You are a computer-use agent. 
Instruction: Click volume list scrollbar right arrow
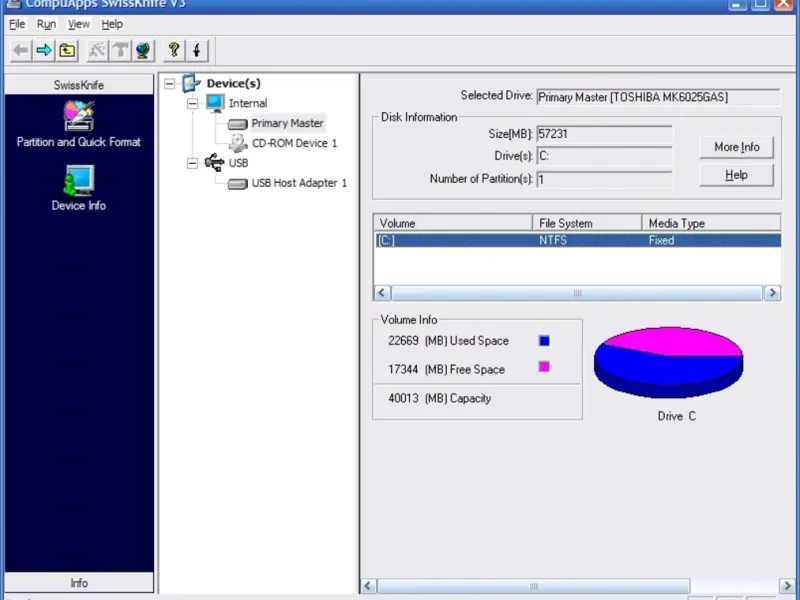[772, 293]
